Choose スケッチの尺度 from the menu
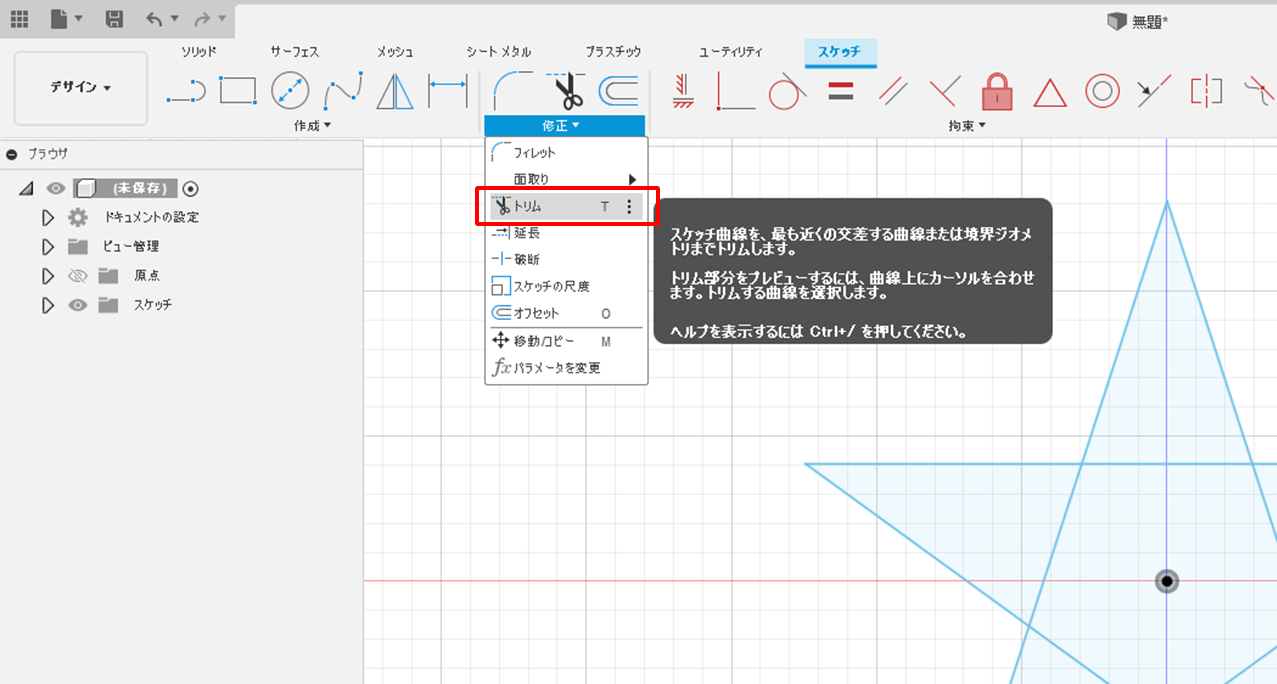1277x684 pixels. (566, 286)
